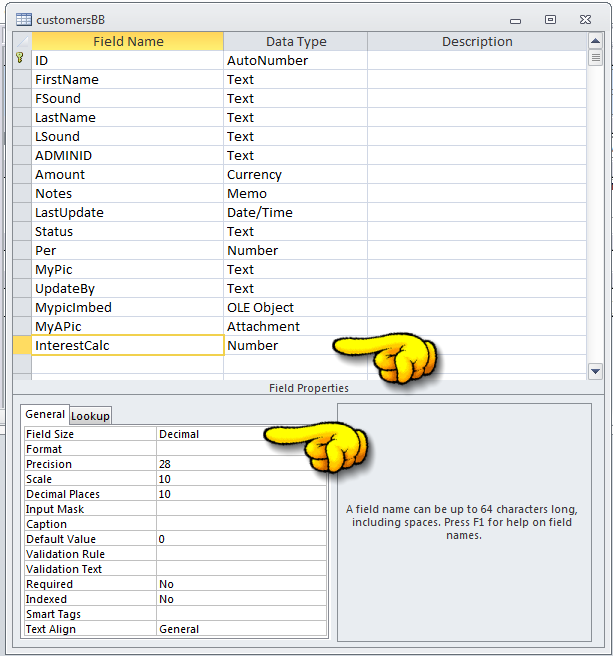The width and height of the screenshot is (613, 656).
Task: Select the Precision value field showing 28
Action: tap(241, 464)
